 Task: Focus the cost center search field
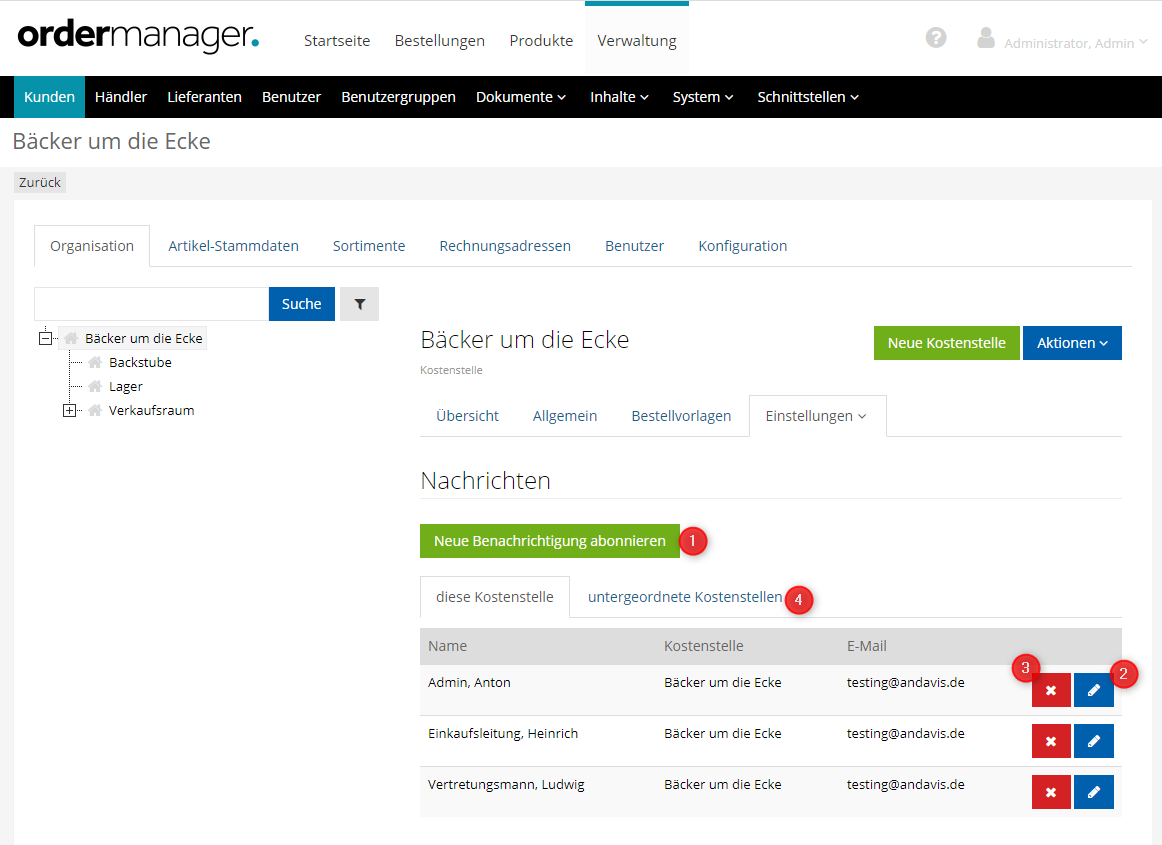(x=151, y=304)
